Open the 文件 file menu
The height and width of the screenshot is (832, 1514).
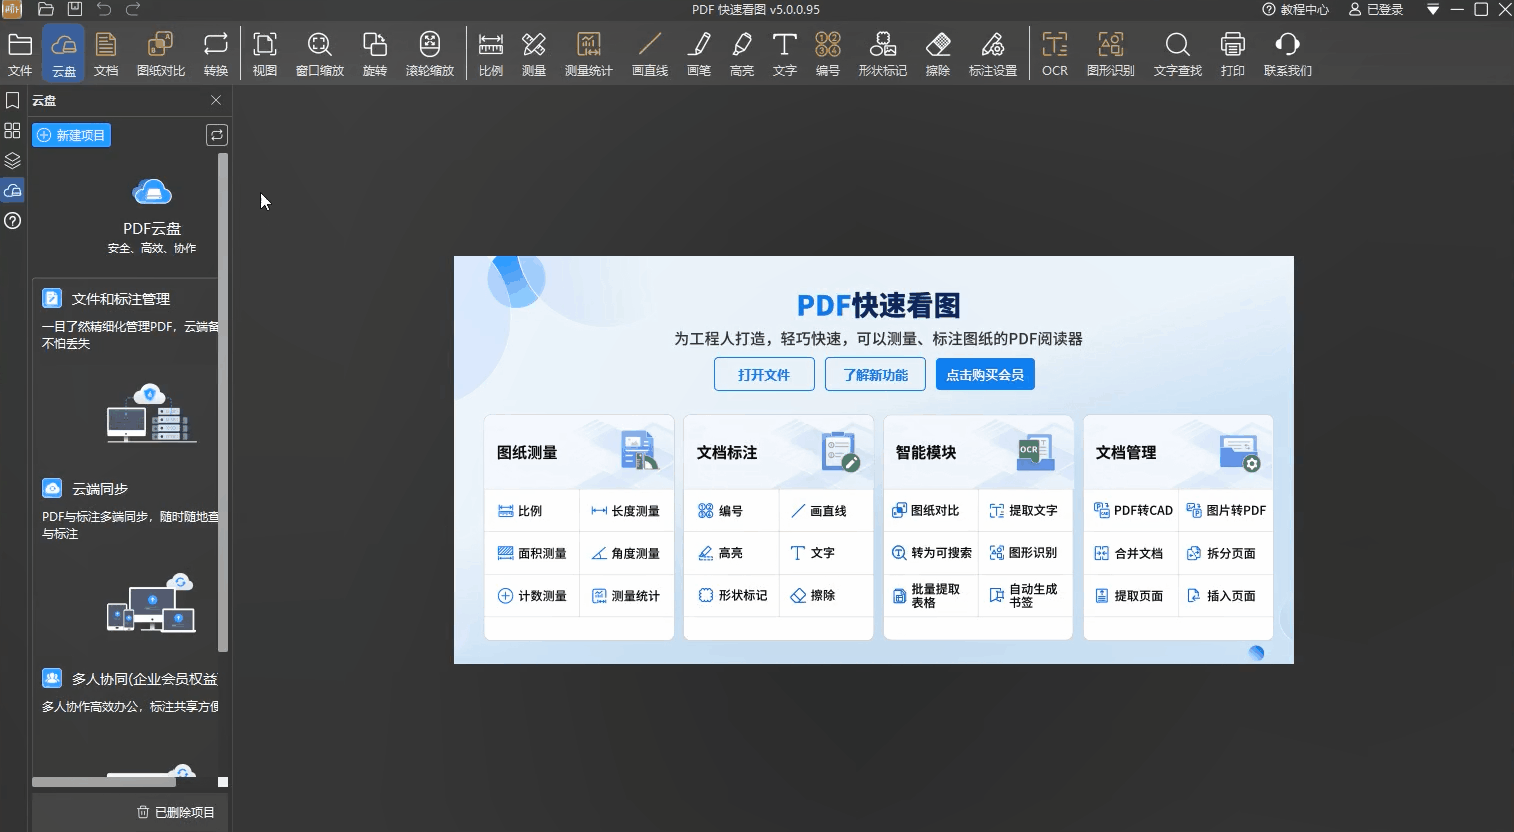20,54
